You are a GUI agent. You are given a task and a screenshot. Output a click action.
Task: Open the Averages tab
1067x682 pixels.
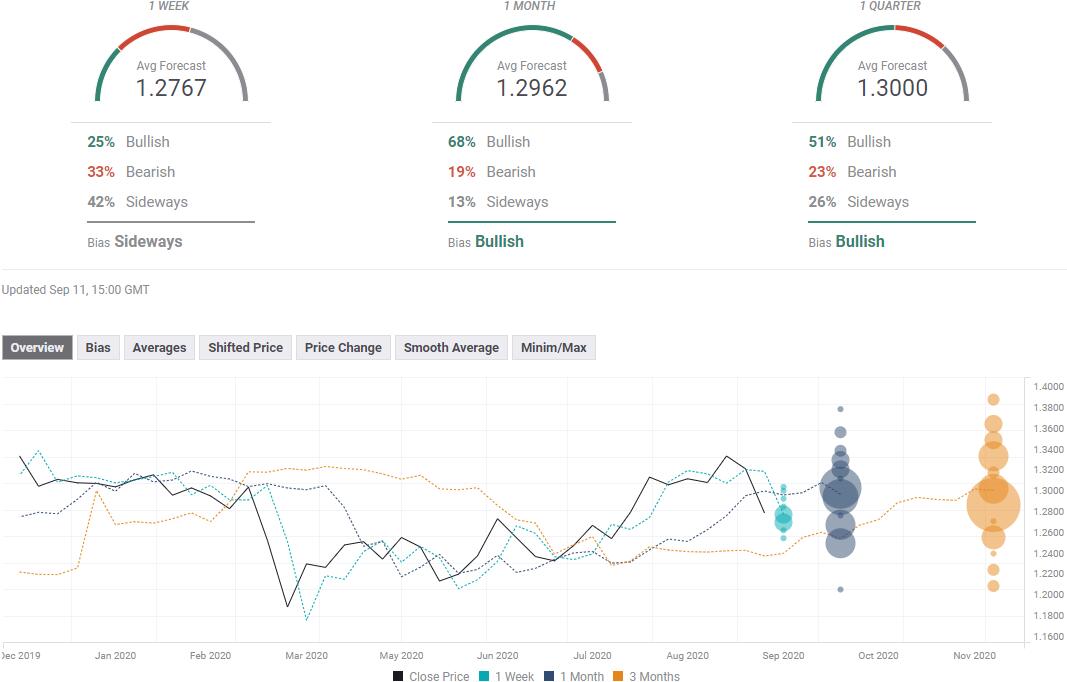(159, 348)
